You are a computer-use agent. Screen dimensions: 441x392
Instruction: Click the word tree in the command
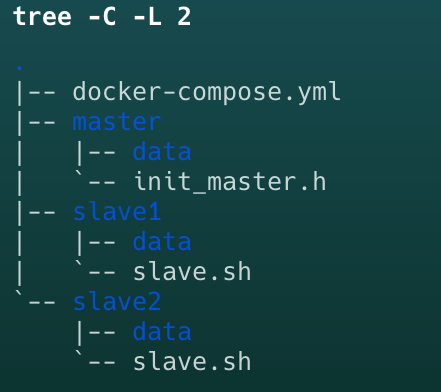tap(42, 17)
